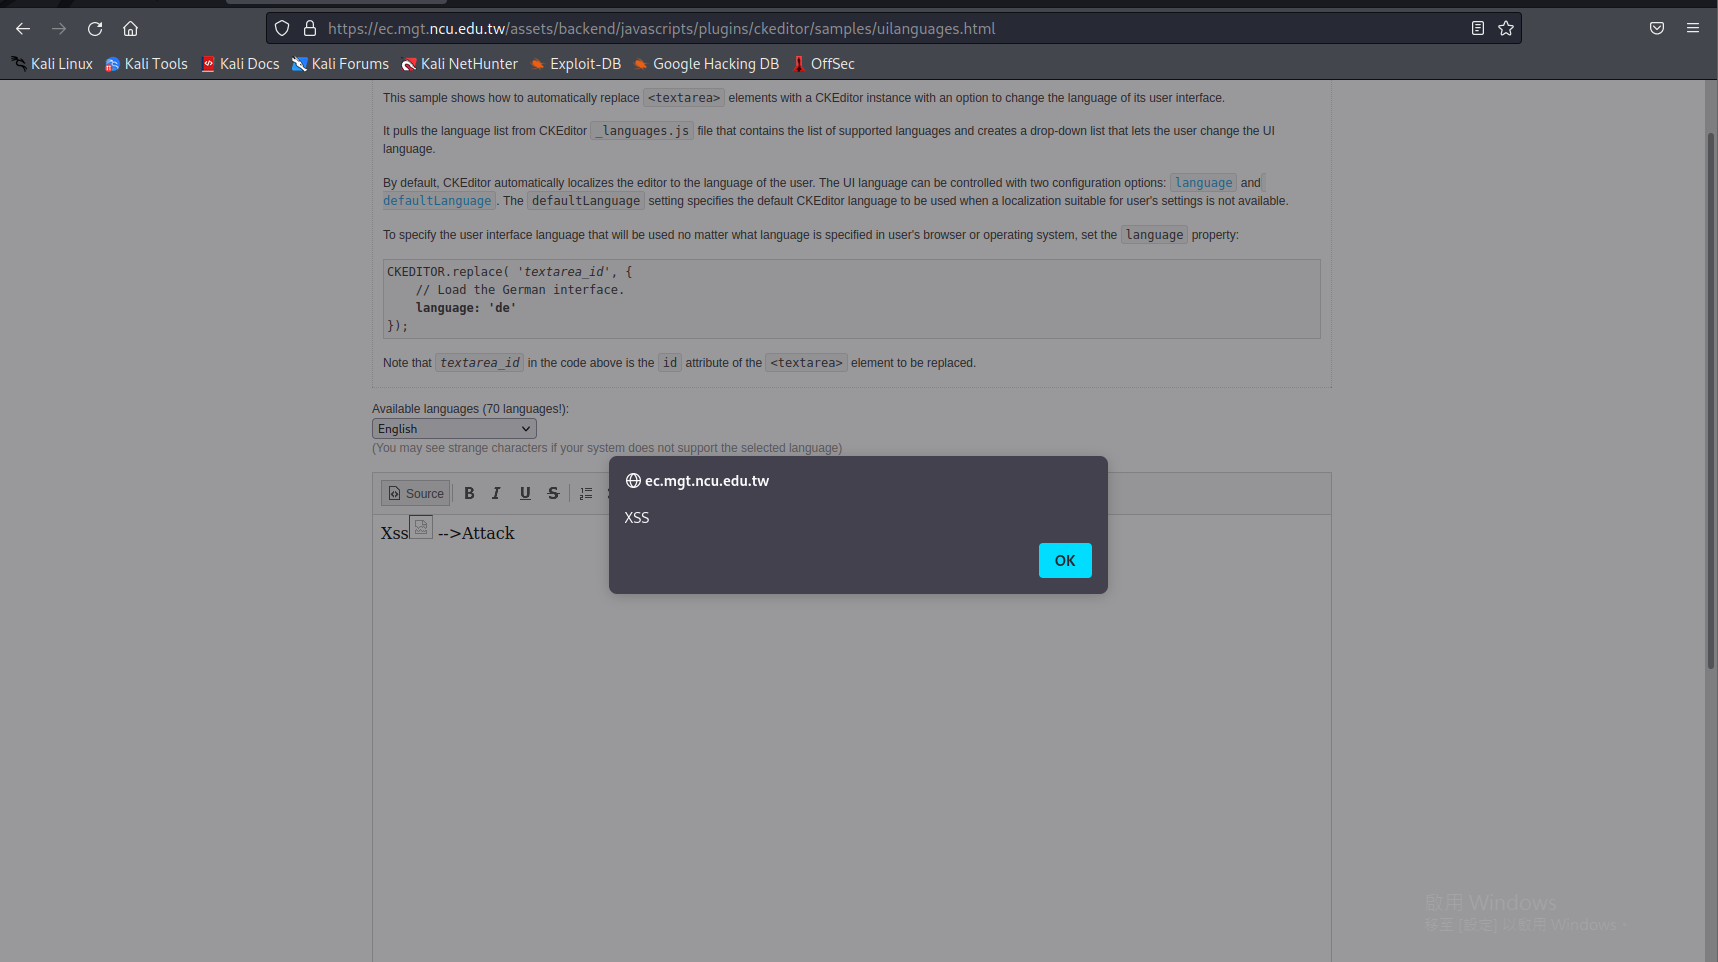Open the language configuration link
Viewport: 1718px width, 962px height.
click(x=1203, y=183)
